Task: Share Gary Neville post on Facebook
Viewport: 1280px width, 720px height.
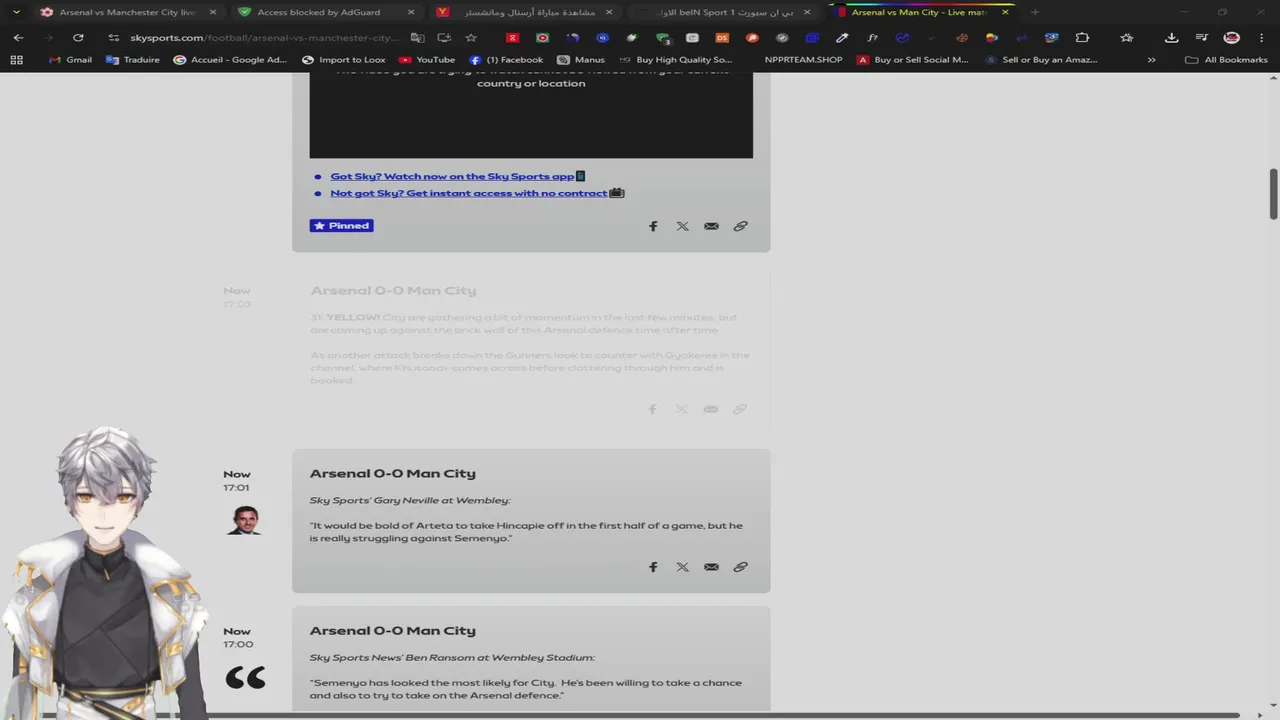Action: [653, 567]
